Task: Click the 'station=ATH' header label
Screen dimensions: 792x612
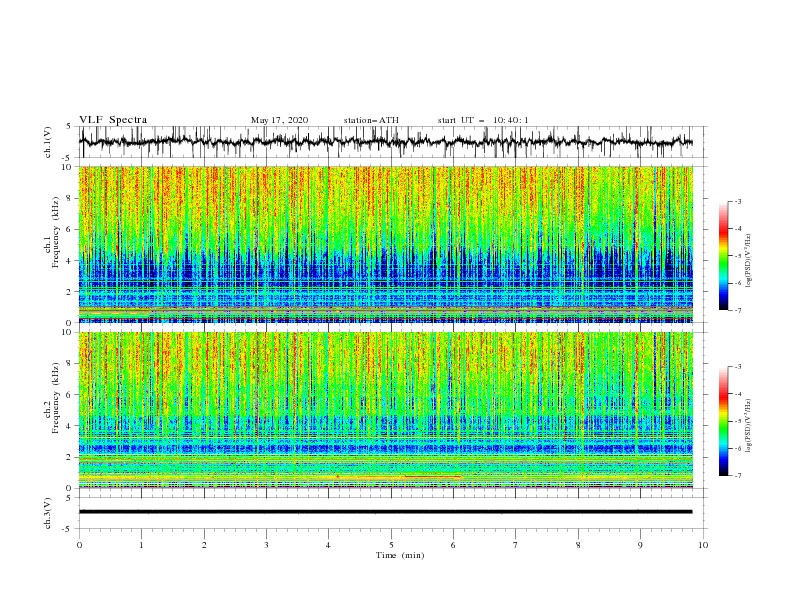Action: click(x=371, y=120)
